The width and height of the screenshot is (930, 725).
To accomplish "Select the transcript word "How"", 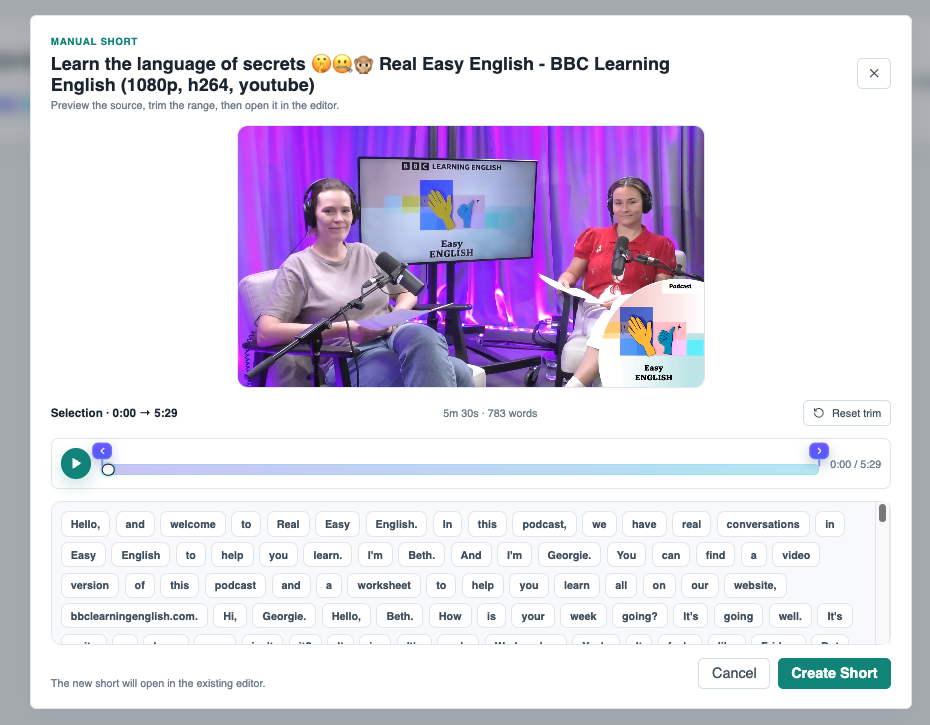I will point(450,616).
